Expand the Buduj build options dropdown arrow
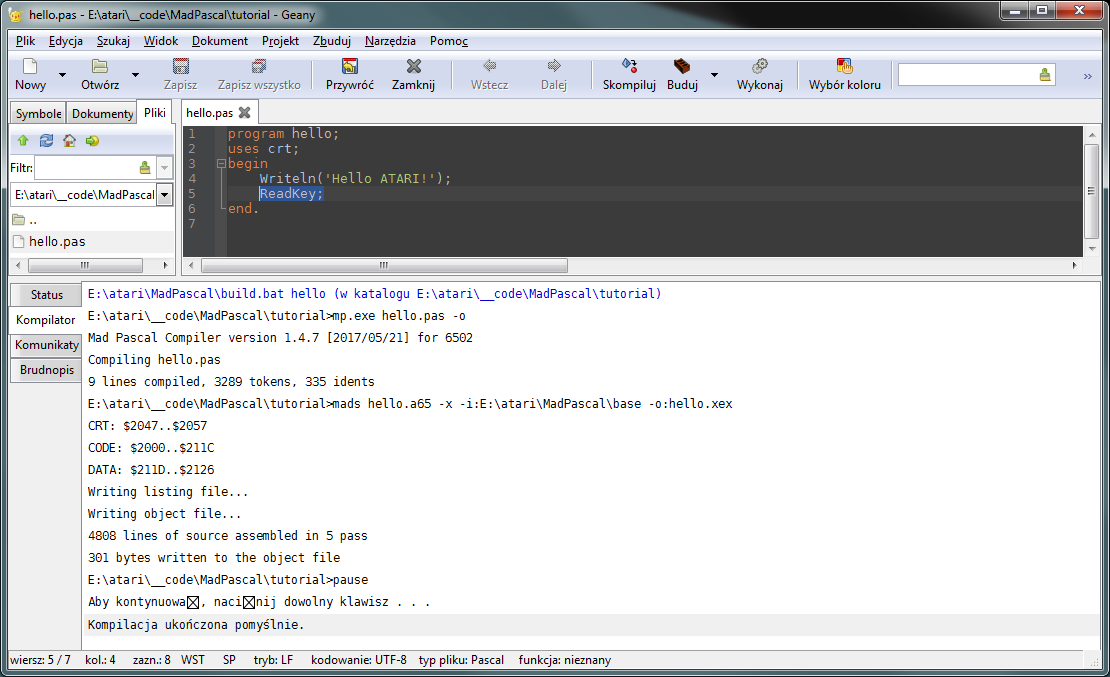 point(714,75)
